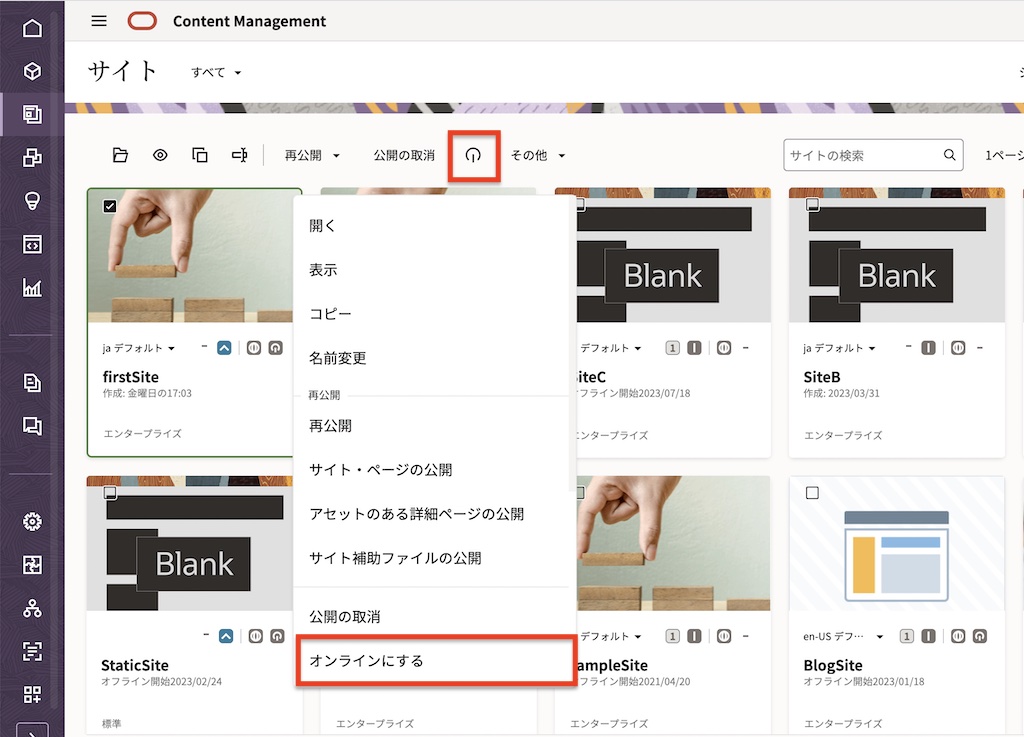
Task: Click the 公開の取消 toolbar button
Action: pos(404,156)
